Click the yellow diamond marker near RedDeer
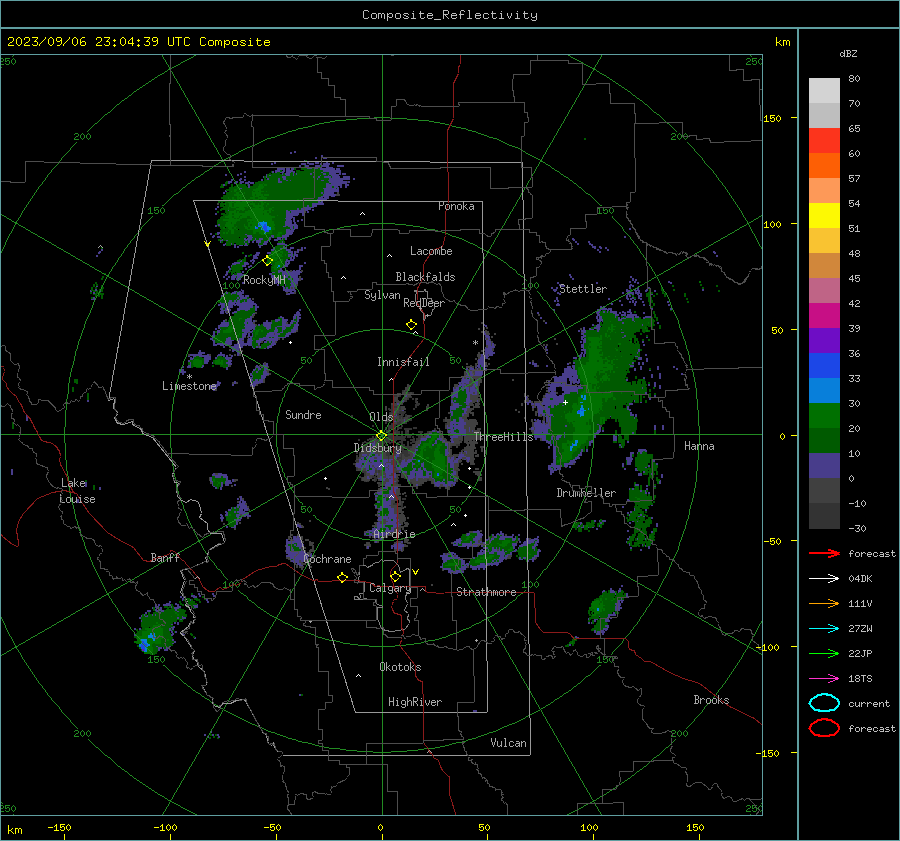This screenshot has height=841, width=900. point(412,325)
